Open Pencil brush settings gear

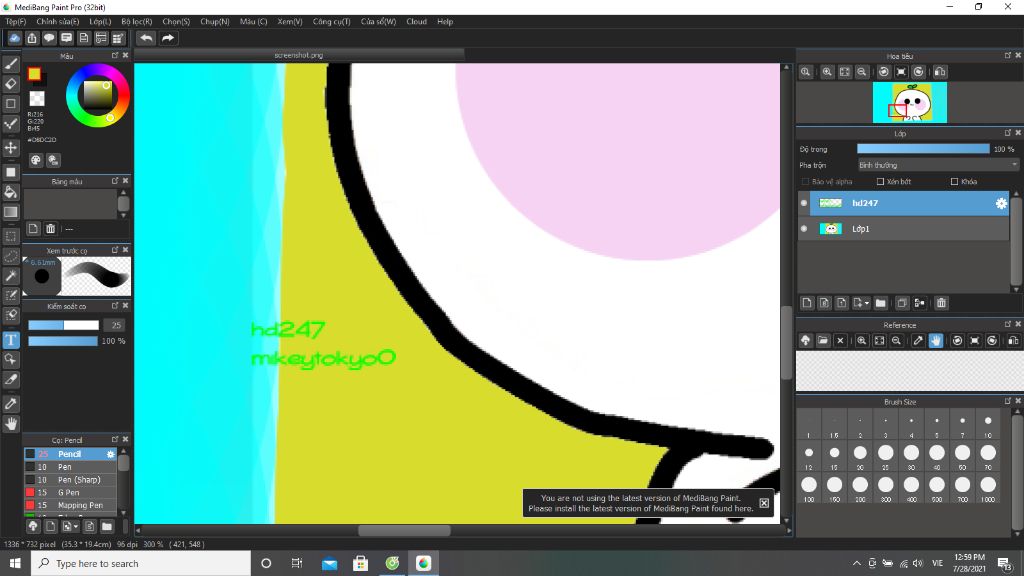pos(110,454)
